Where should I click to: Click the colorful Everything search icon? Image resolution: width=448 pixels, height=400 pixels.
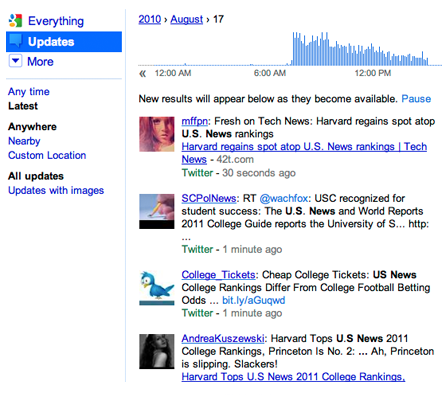pos(15,21)
